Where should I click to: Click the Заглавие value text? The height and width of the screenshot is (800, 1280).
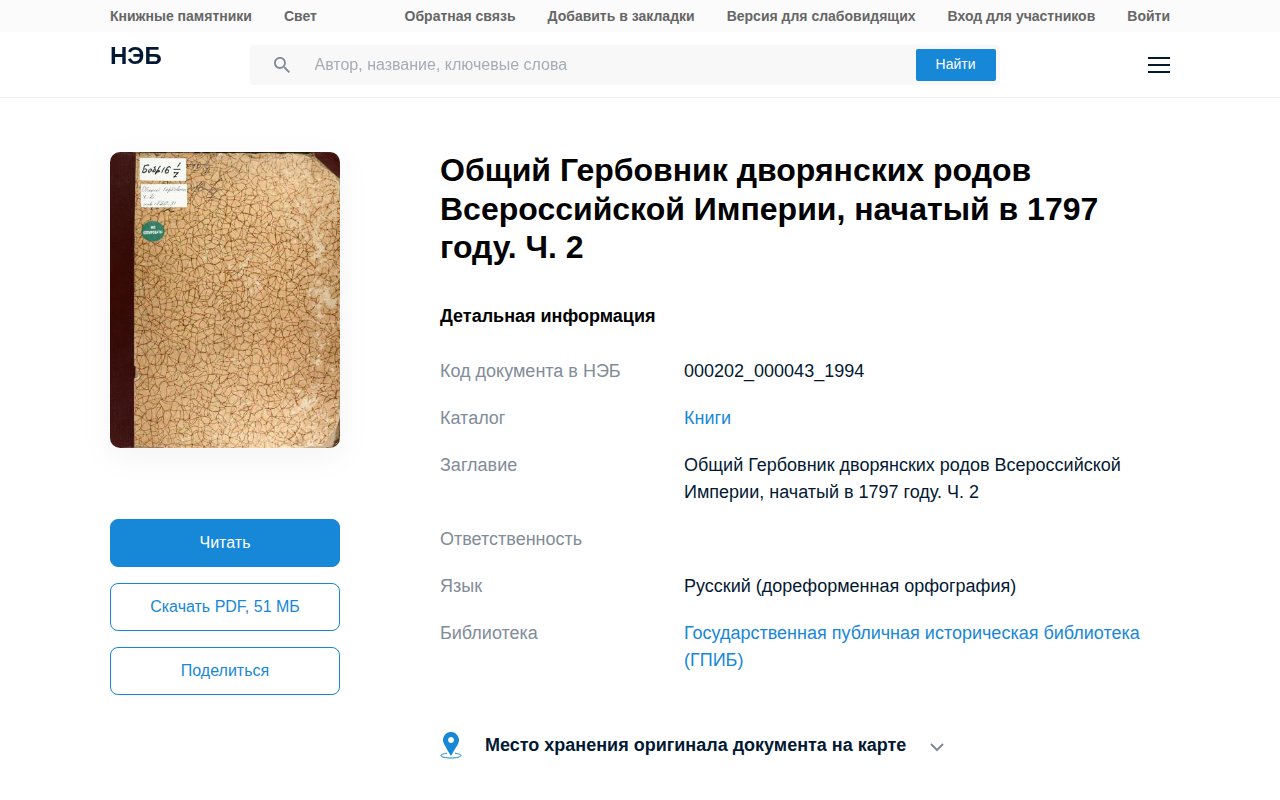(902, 479)
